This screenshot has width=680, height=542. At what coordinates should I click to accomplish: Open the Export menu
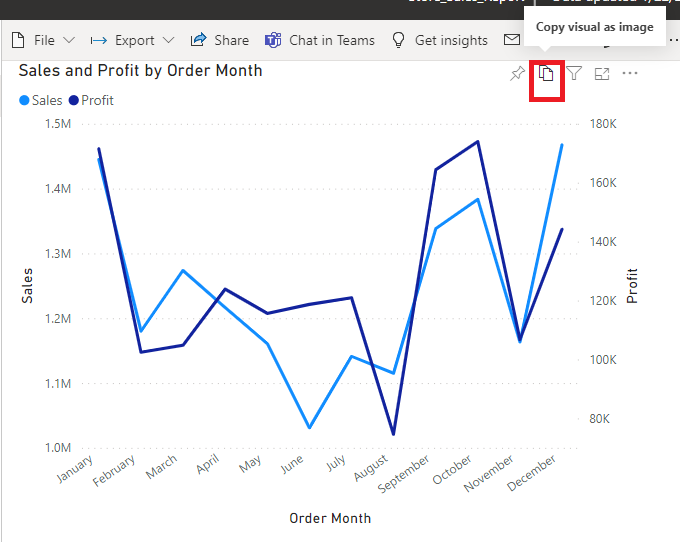(x=132, y=40)
